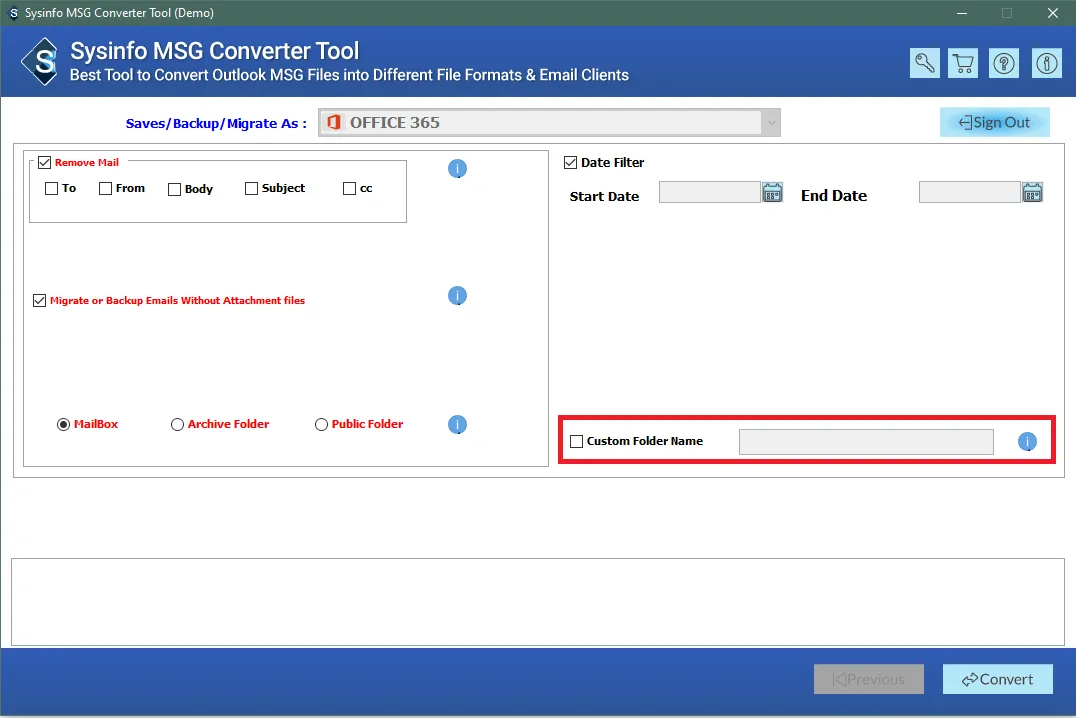
Task: Enable the Custom Folder Name checkbox
Action: click(576, 441)
